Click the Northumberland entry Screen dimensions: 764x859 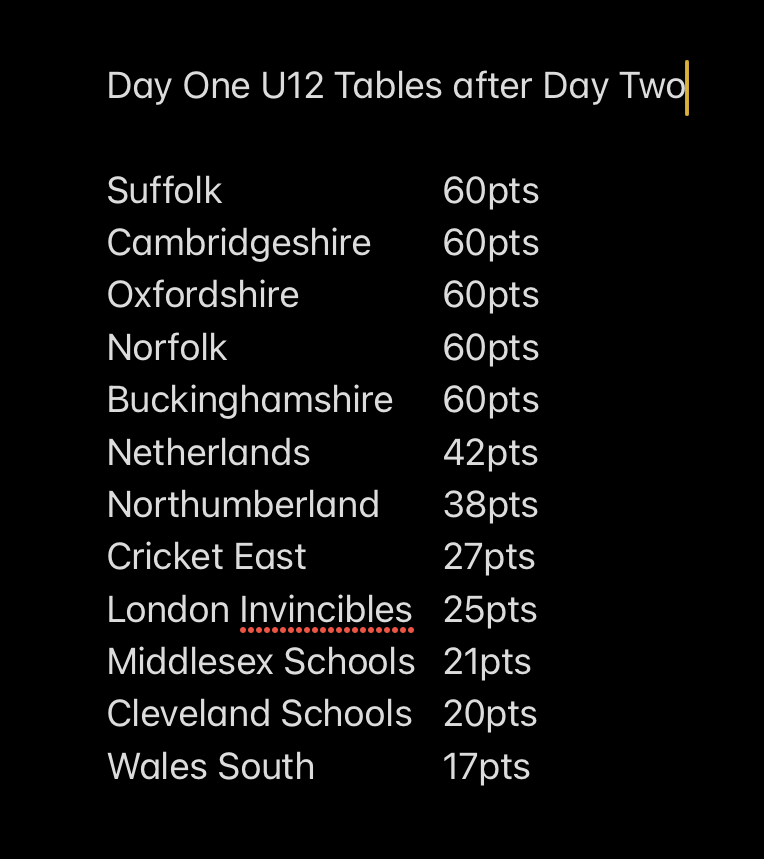coord(243,505)
